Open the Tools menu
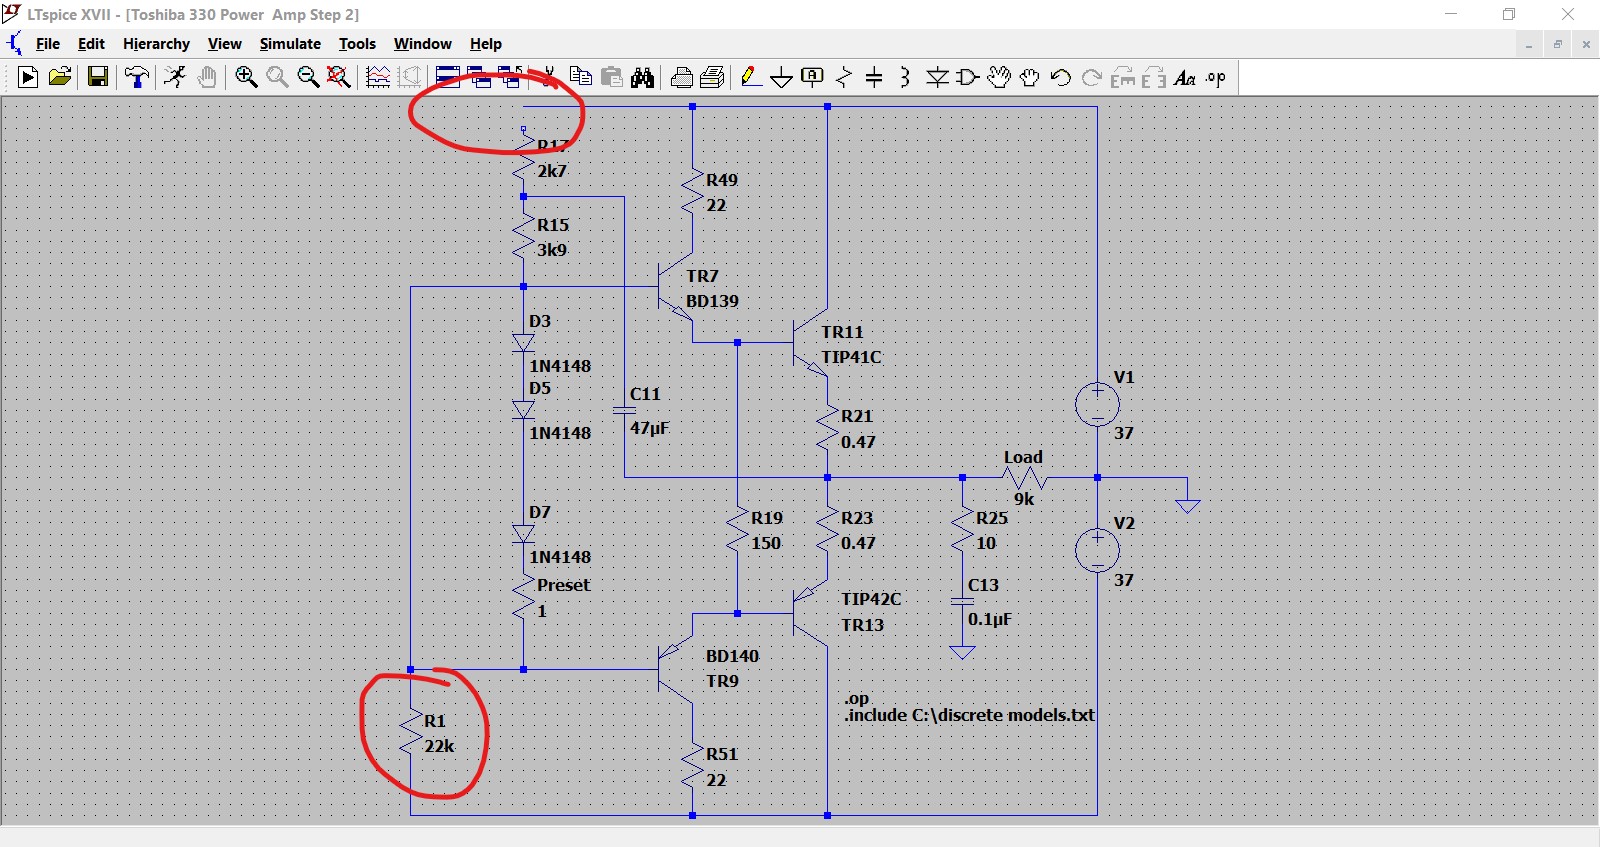This screenshot has width=1600, height=847. 357,44
